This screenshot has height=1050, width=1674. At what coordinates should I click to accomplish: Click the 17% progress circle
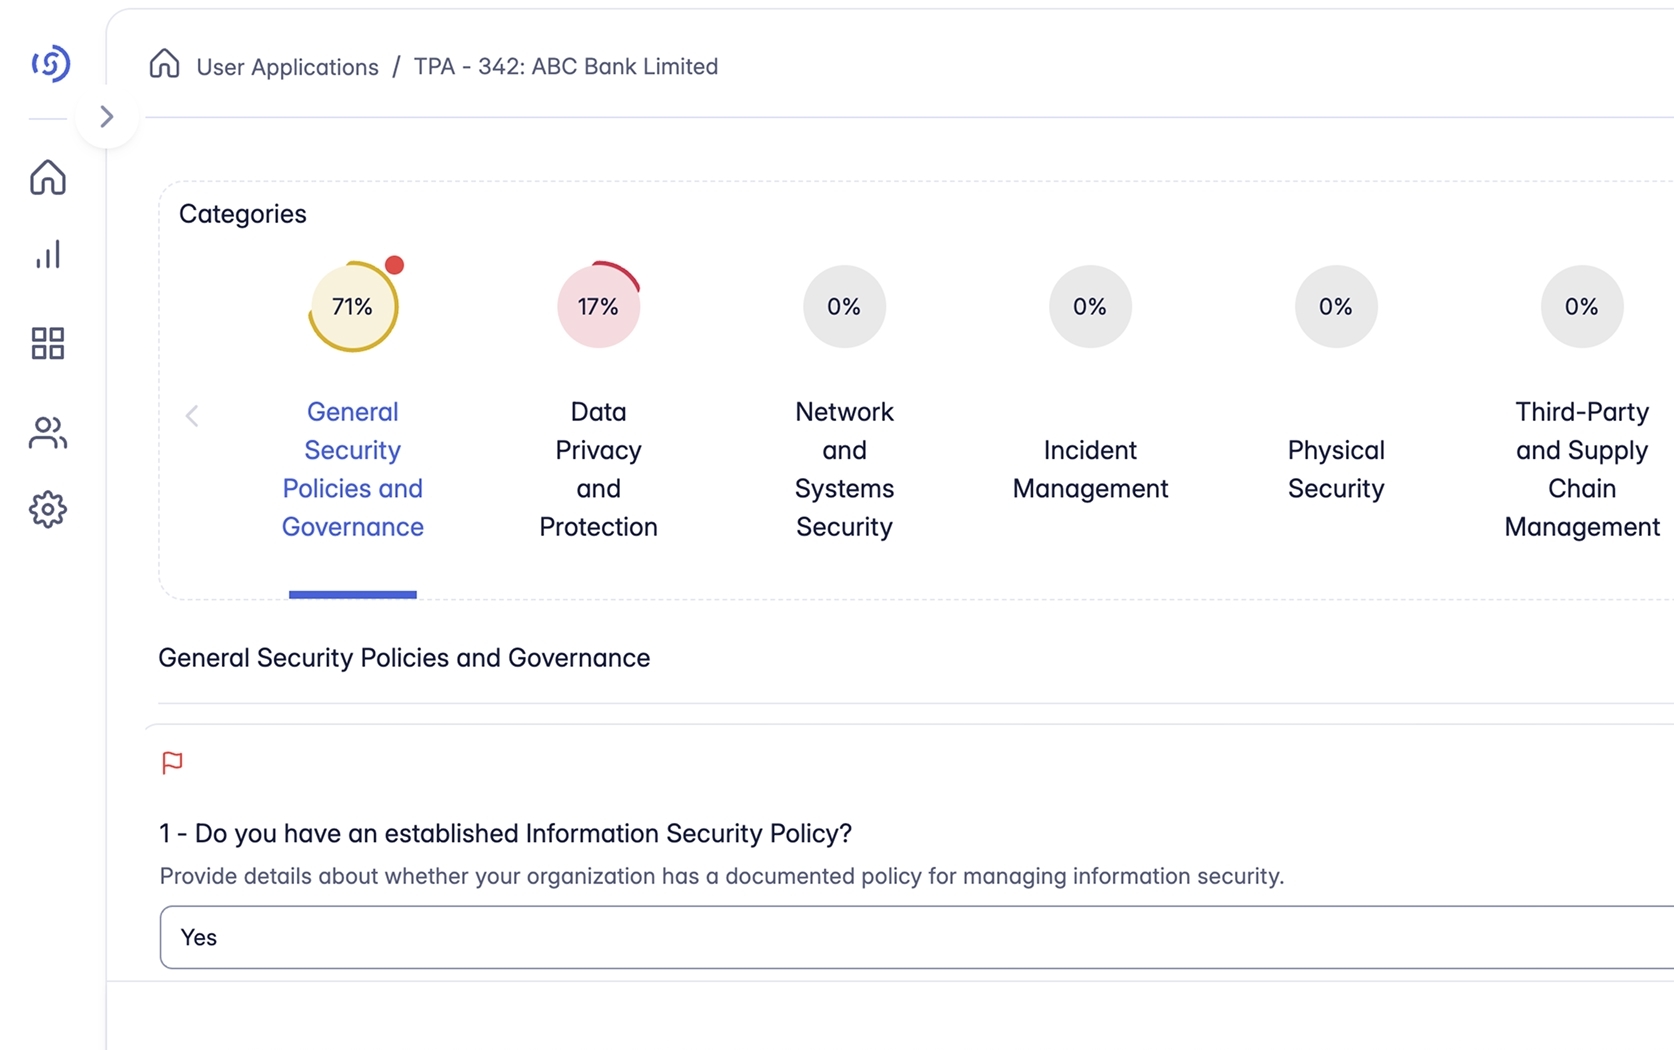coord(598,307)
